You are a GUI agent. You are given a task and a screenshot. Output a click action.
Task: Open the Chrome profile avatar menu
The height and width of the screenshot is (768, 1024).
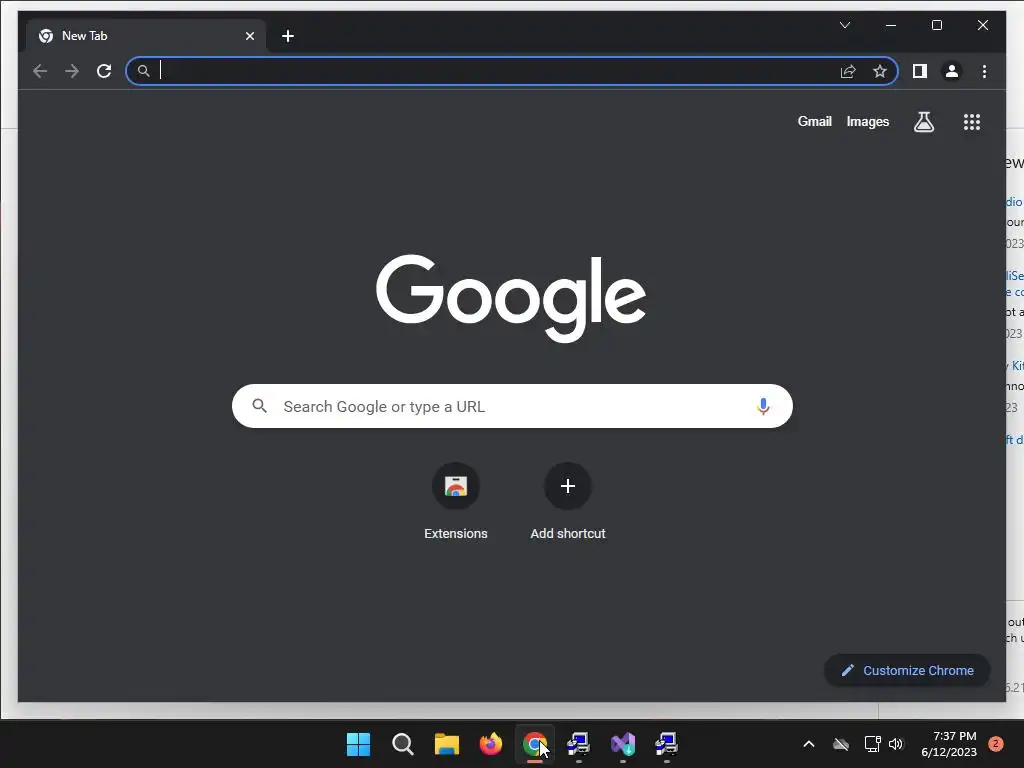(x=952, y=71)
